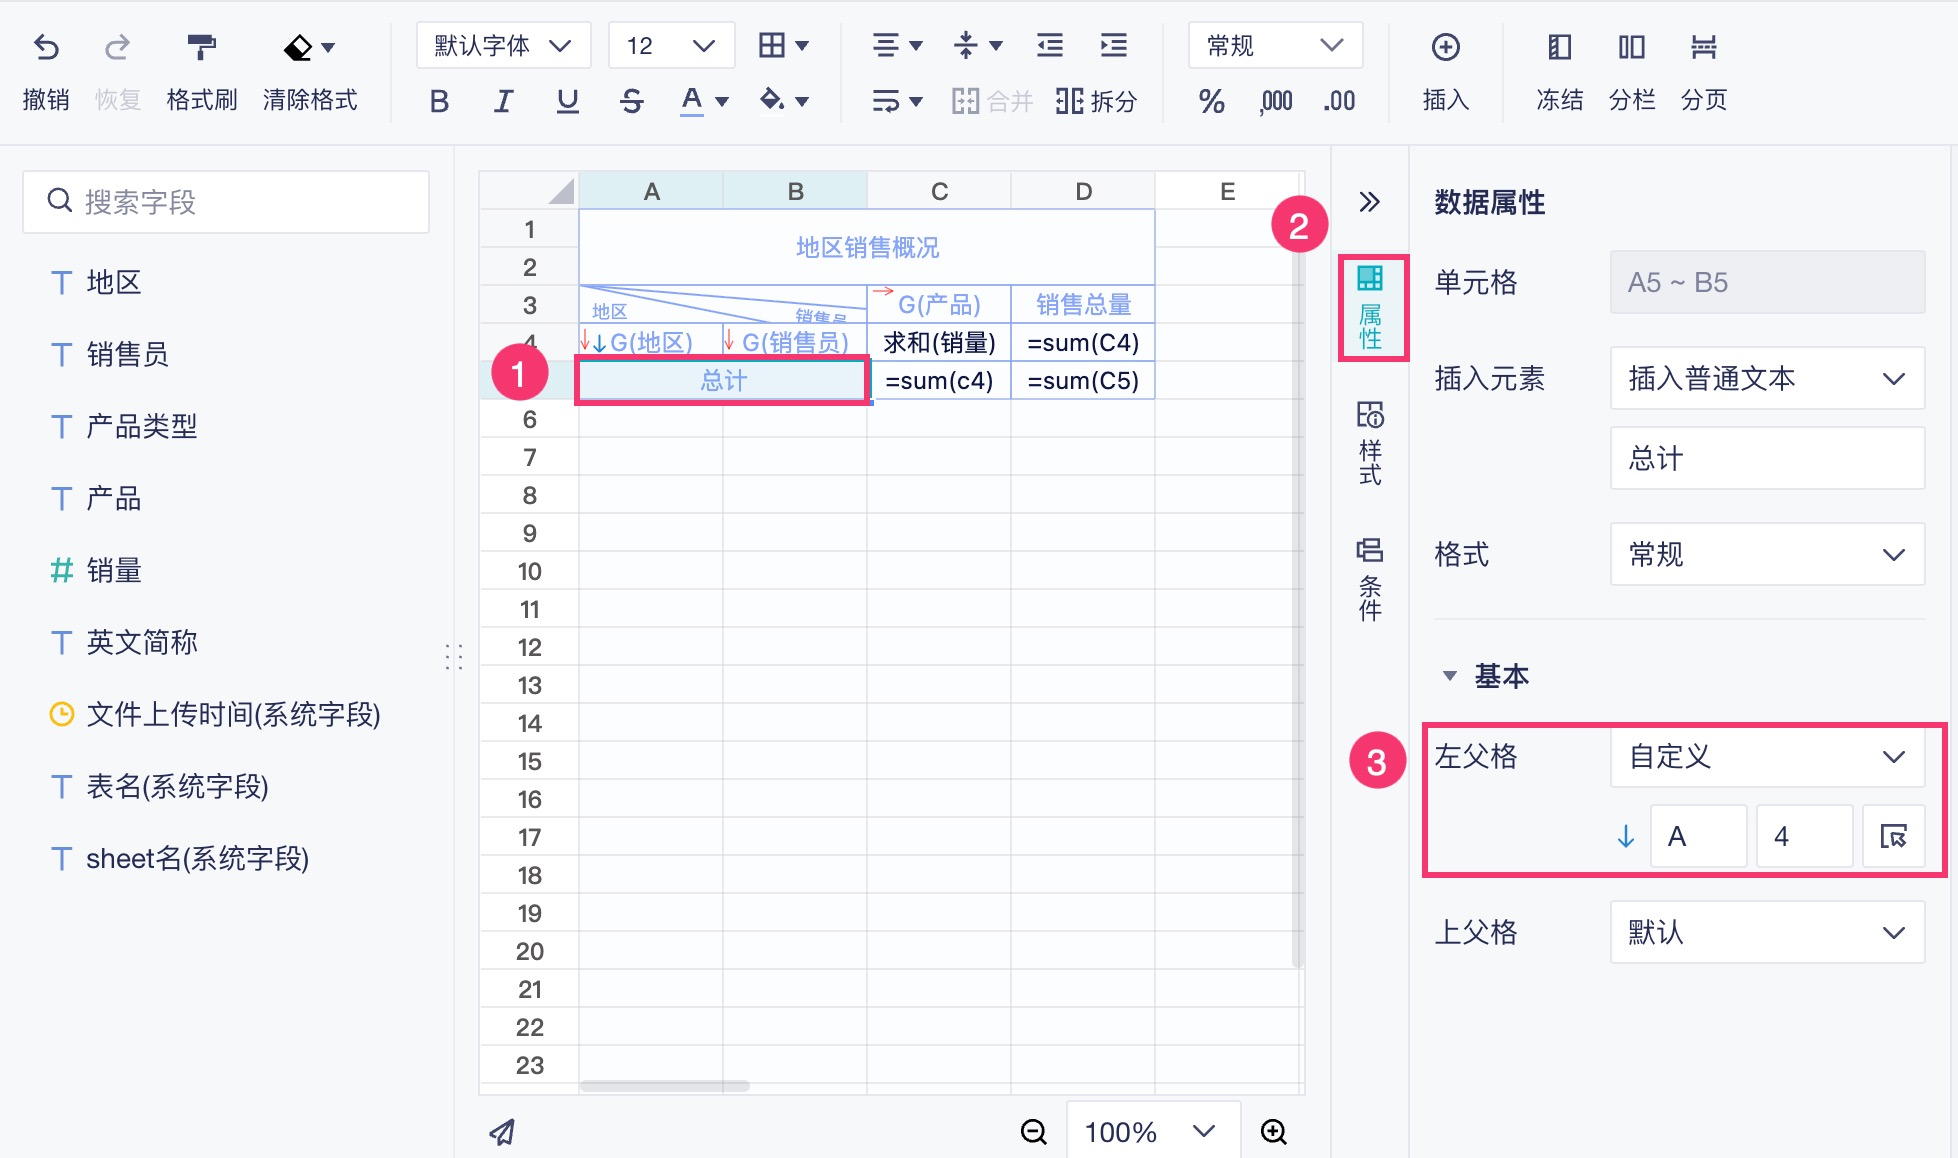Click the clear format eraser icon
Viewport: 1958px width, 1158px height.
pos(297,47)
